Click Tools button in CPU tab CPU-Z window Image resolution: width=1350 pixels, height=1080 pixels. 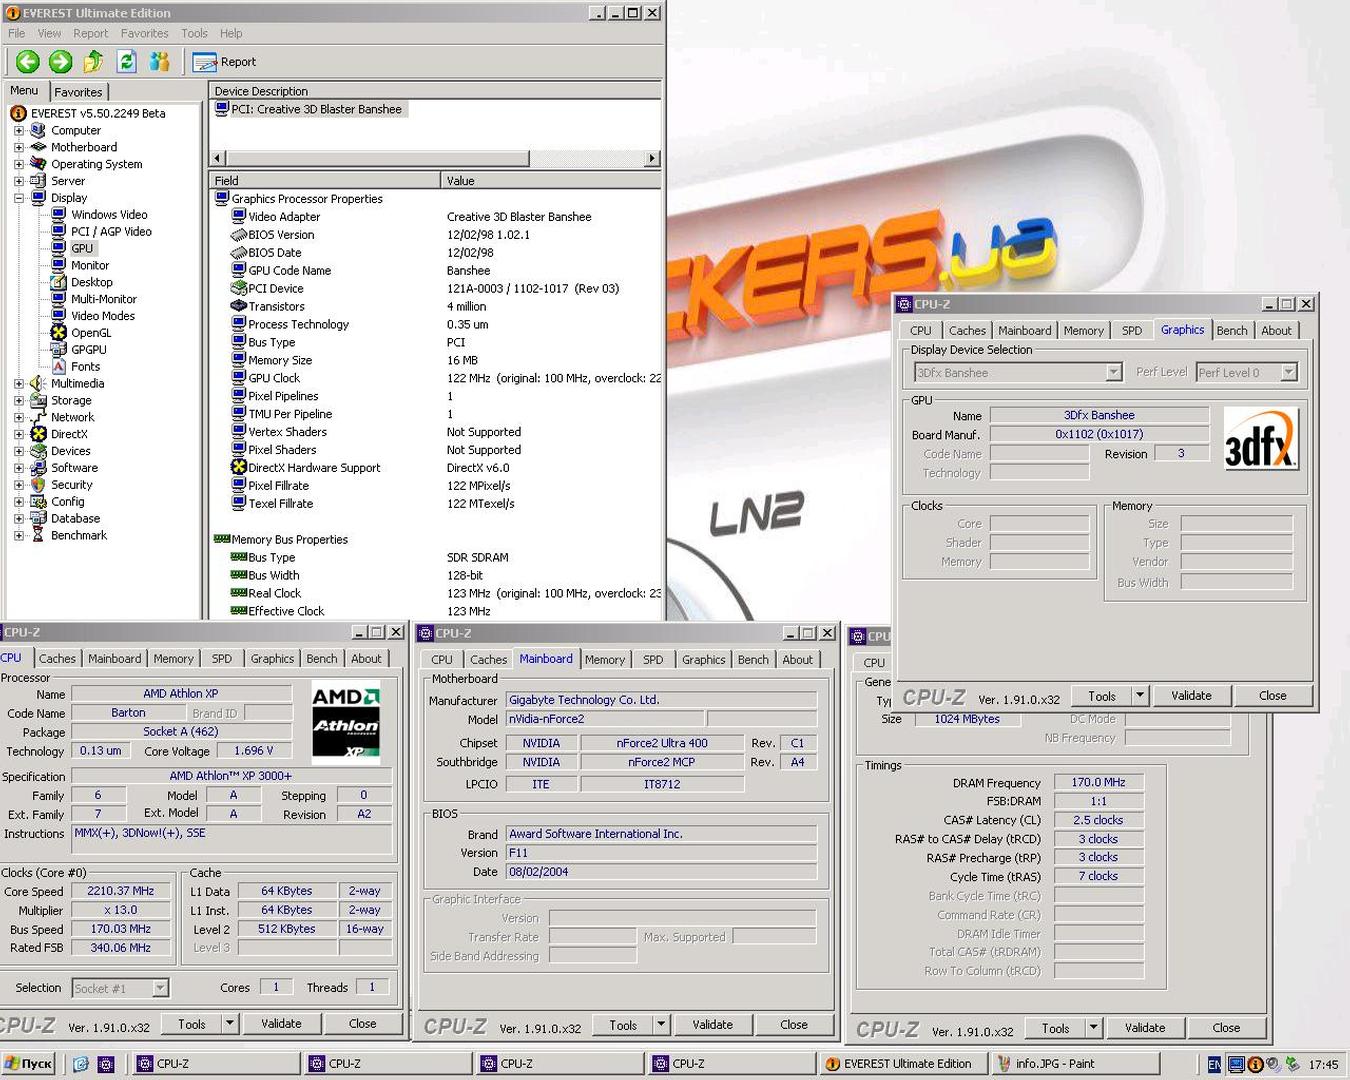191,1024
